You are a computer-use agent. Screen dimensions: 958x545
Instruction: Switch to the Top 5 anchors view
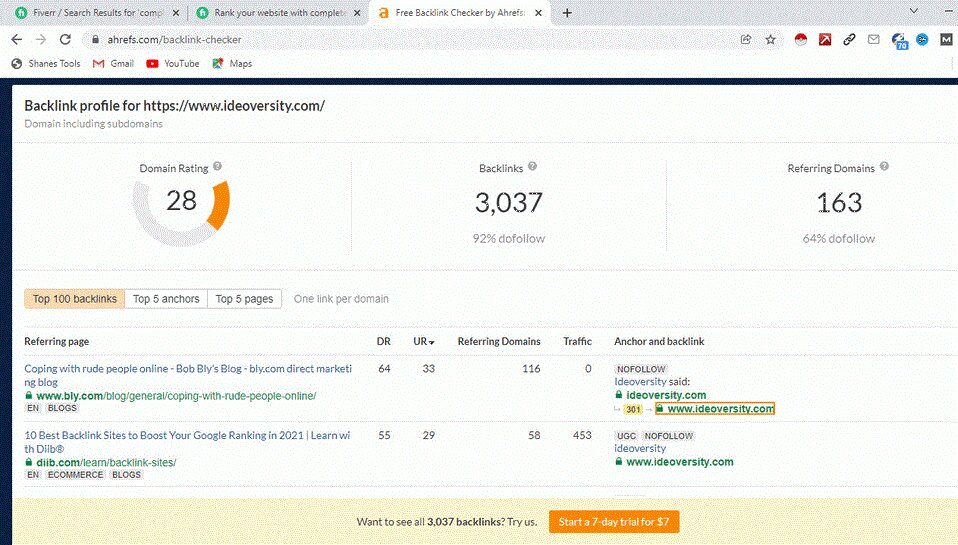click(x=166, y=299)
